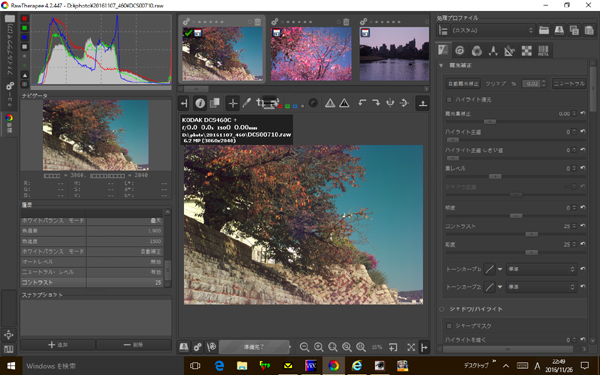Screen dimensions: 600x375
Task: Reset 露光量補正 value arrow
Action: (583, 113)
